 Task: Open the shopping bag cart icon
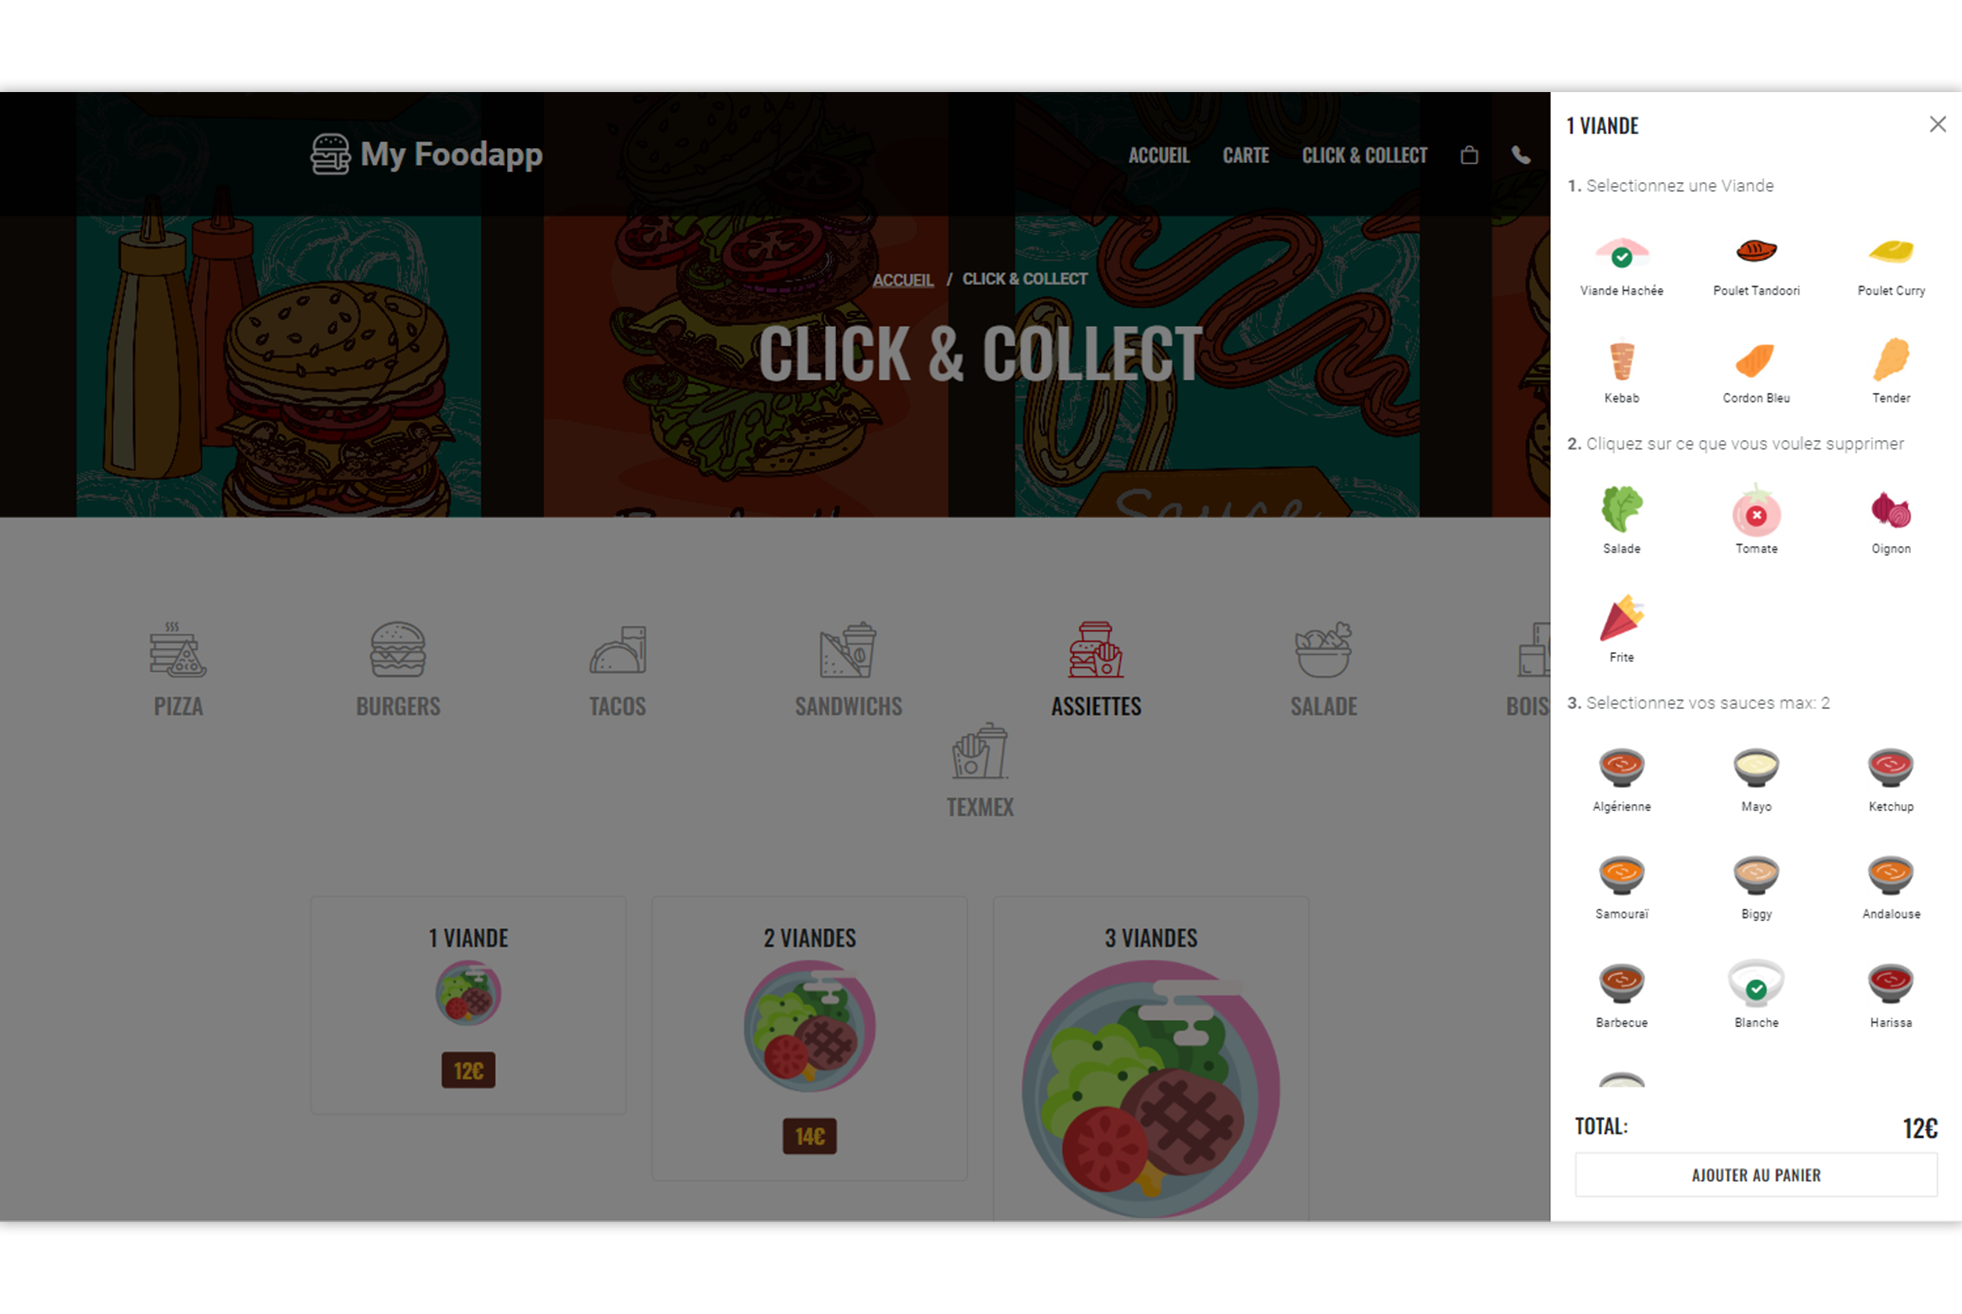(x=1469, y=155)
